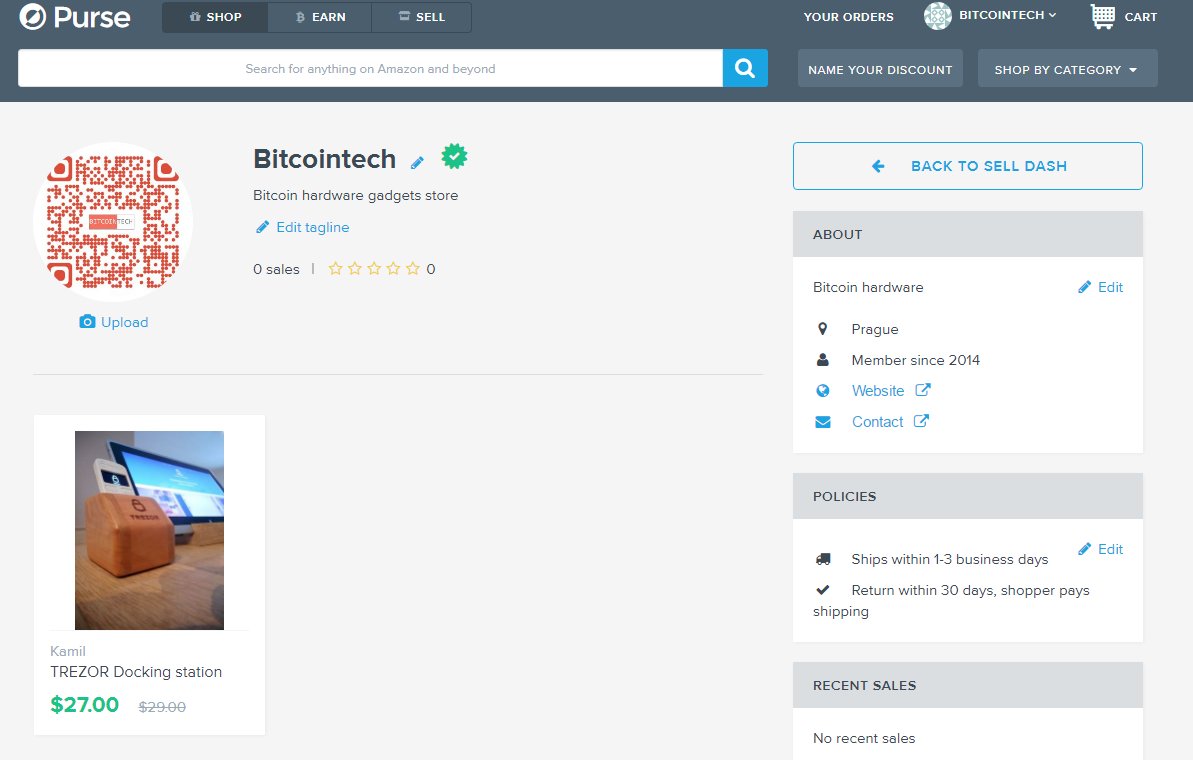Click the green verified badge icon

coord(454,157)
